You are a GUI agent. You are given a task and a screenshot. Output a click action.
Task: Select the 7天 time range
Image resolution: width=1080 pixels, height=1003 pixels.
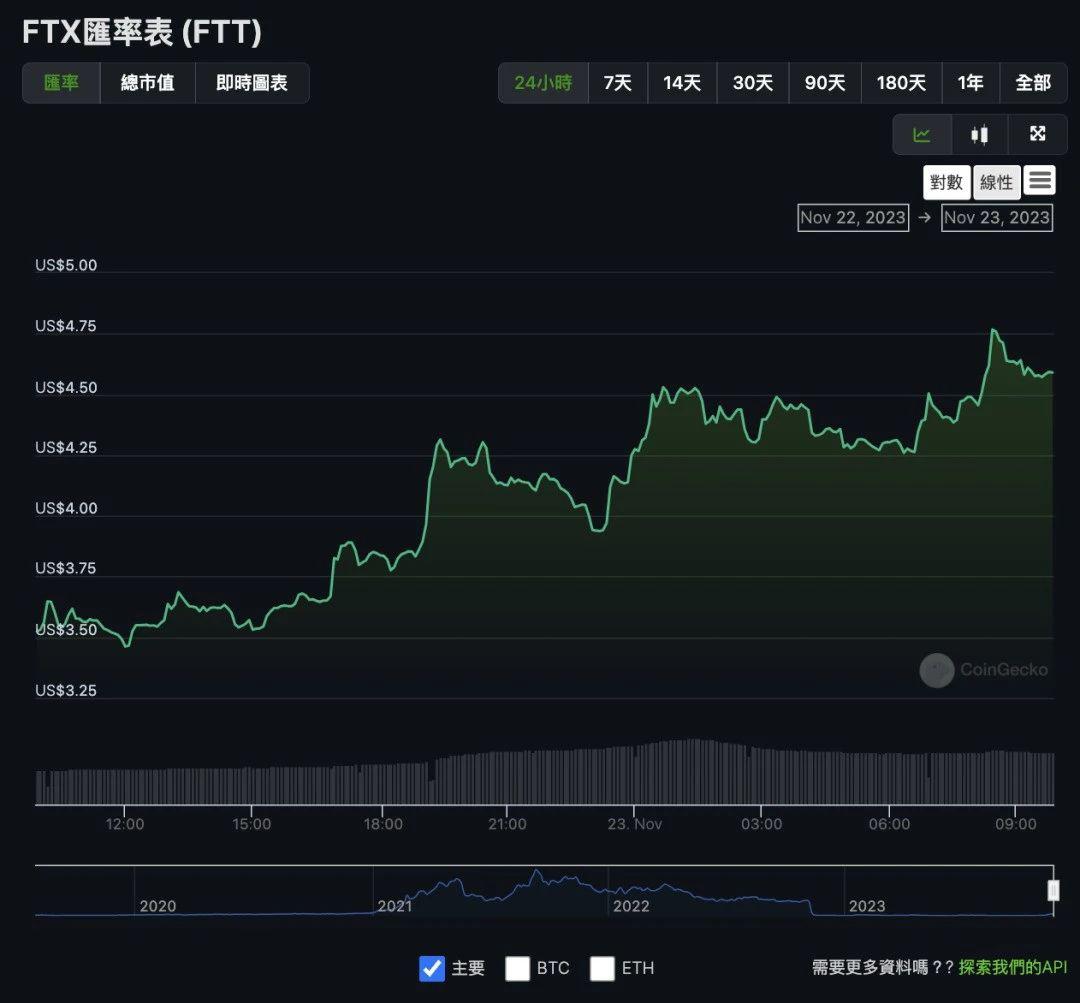pos(618,83)
